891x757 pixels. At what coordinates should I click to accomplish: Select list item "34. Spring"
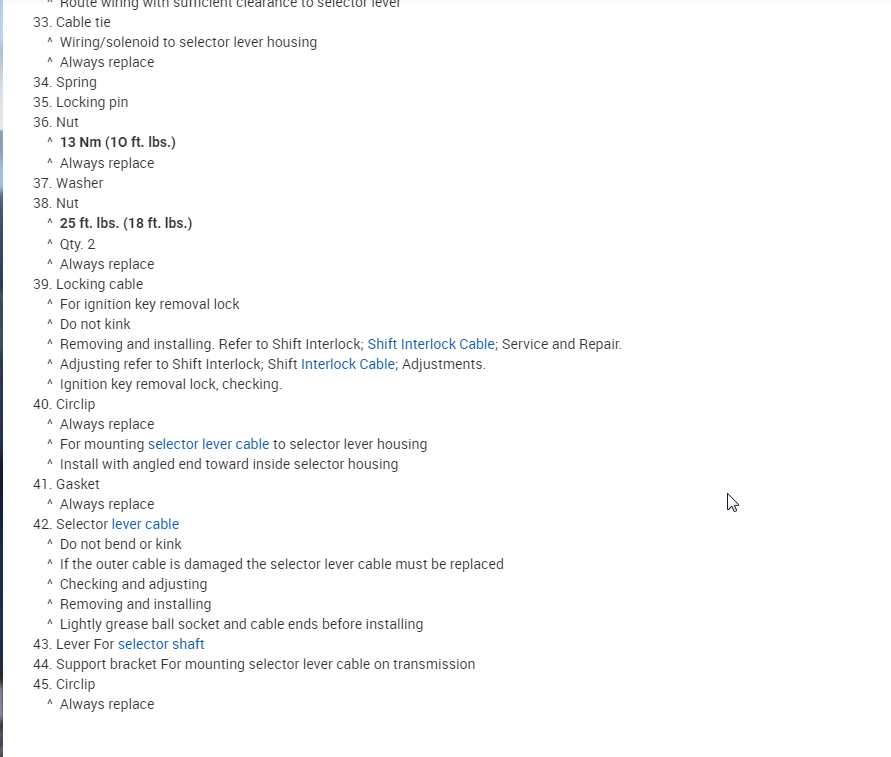coord(65,82)
